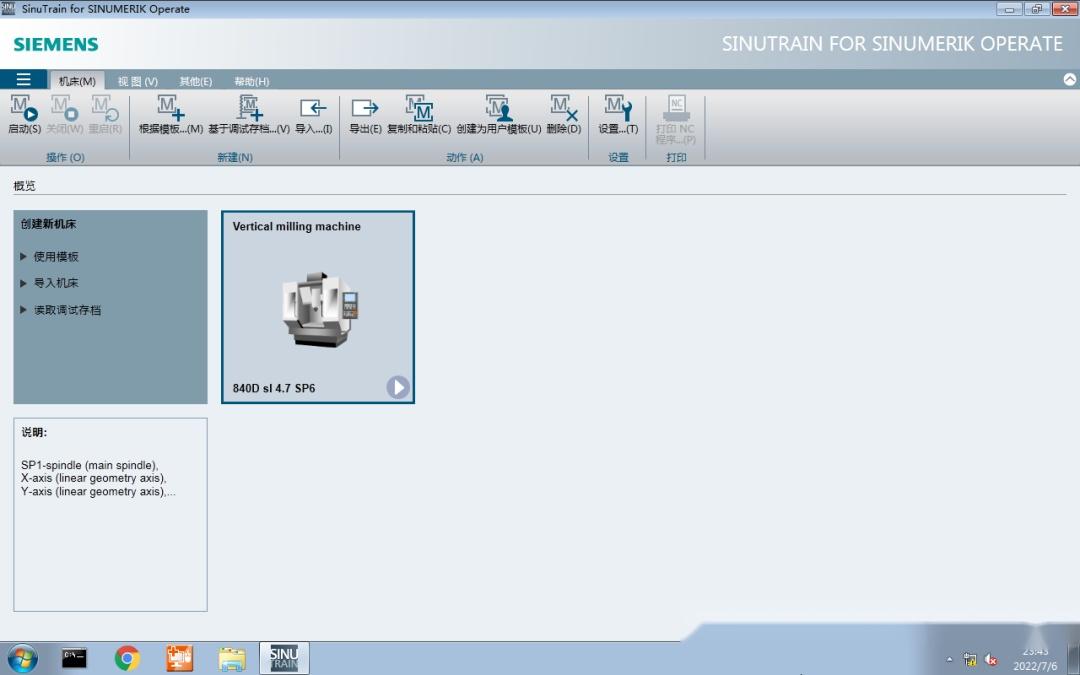Open the Windows Start button
The image size is (1080, 675).
point(22,658)
